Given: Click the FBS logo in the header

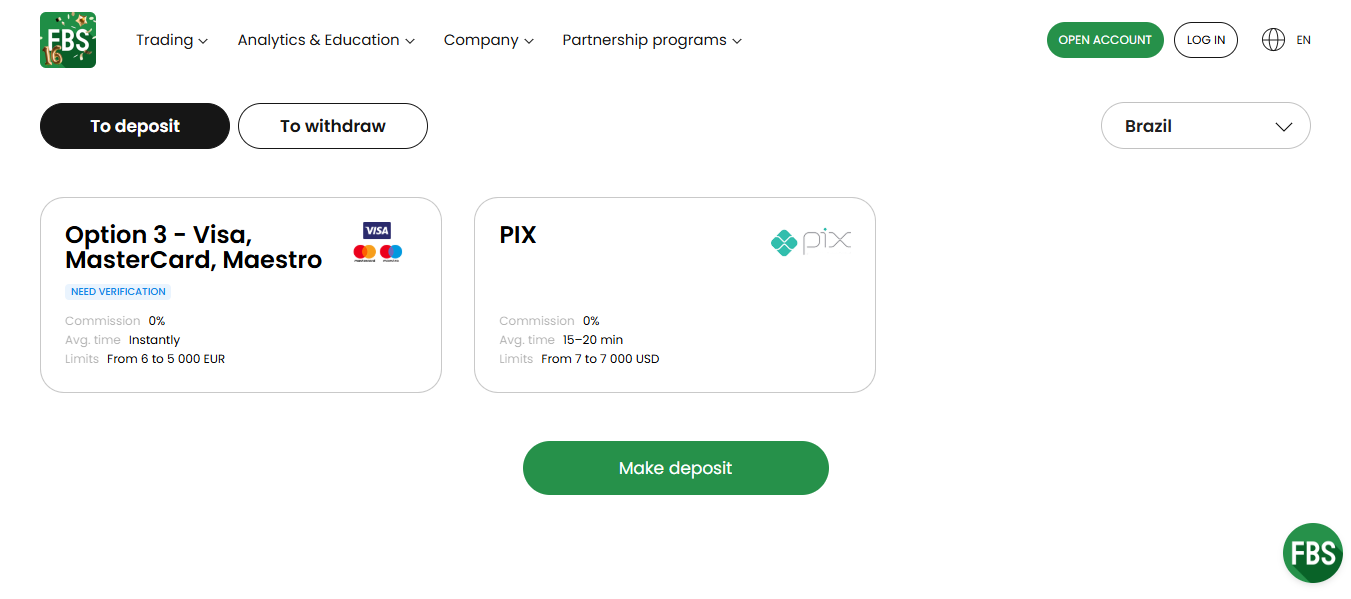Looking at the screenshot, I should pyautogui.click(x=67, y=39).
